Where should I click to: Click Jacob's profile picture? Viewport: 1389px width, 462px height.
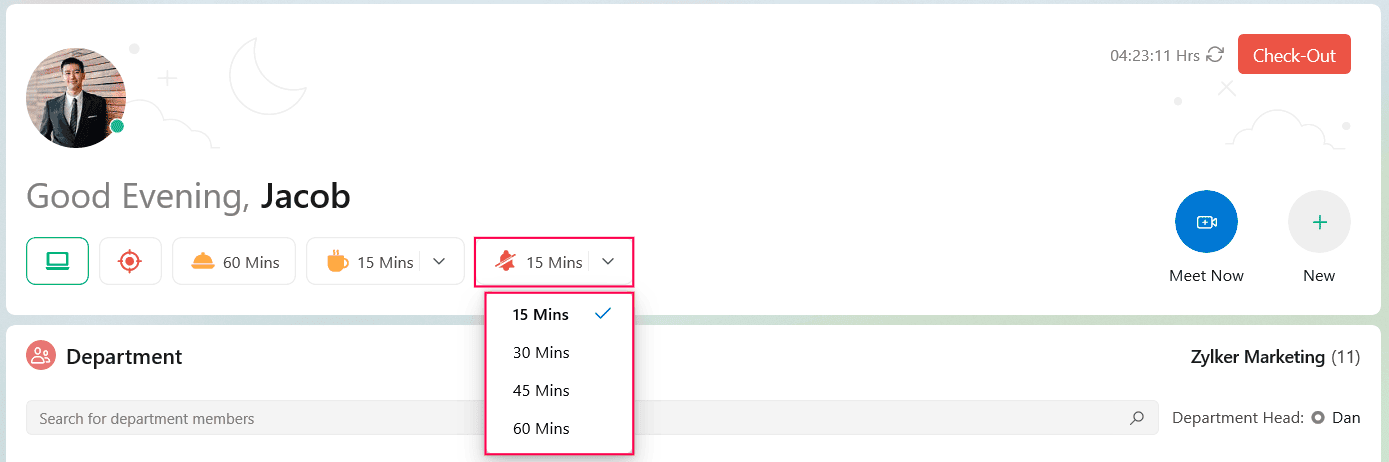[x=76, y=98]
